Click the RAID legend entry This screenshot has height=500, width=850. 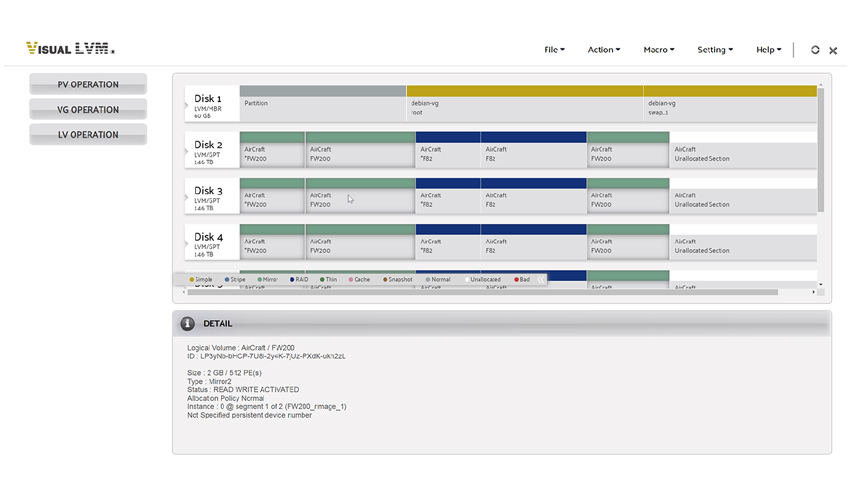(x=301, y=280)
